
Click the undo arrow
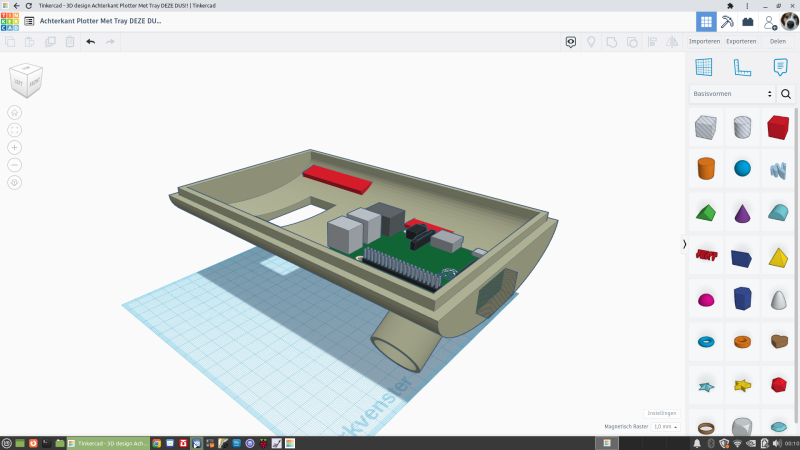[90, 42]
